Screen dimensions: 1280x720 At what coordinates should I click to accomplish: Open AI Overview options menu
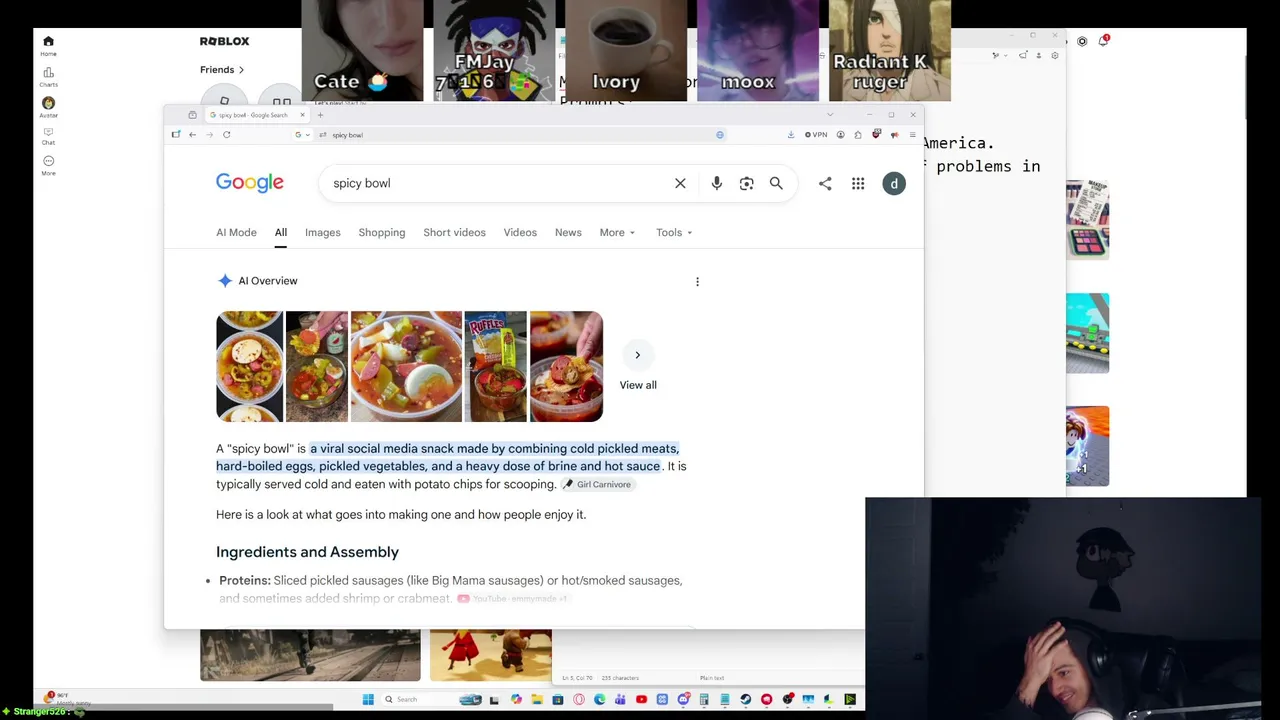point(697,281)
